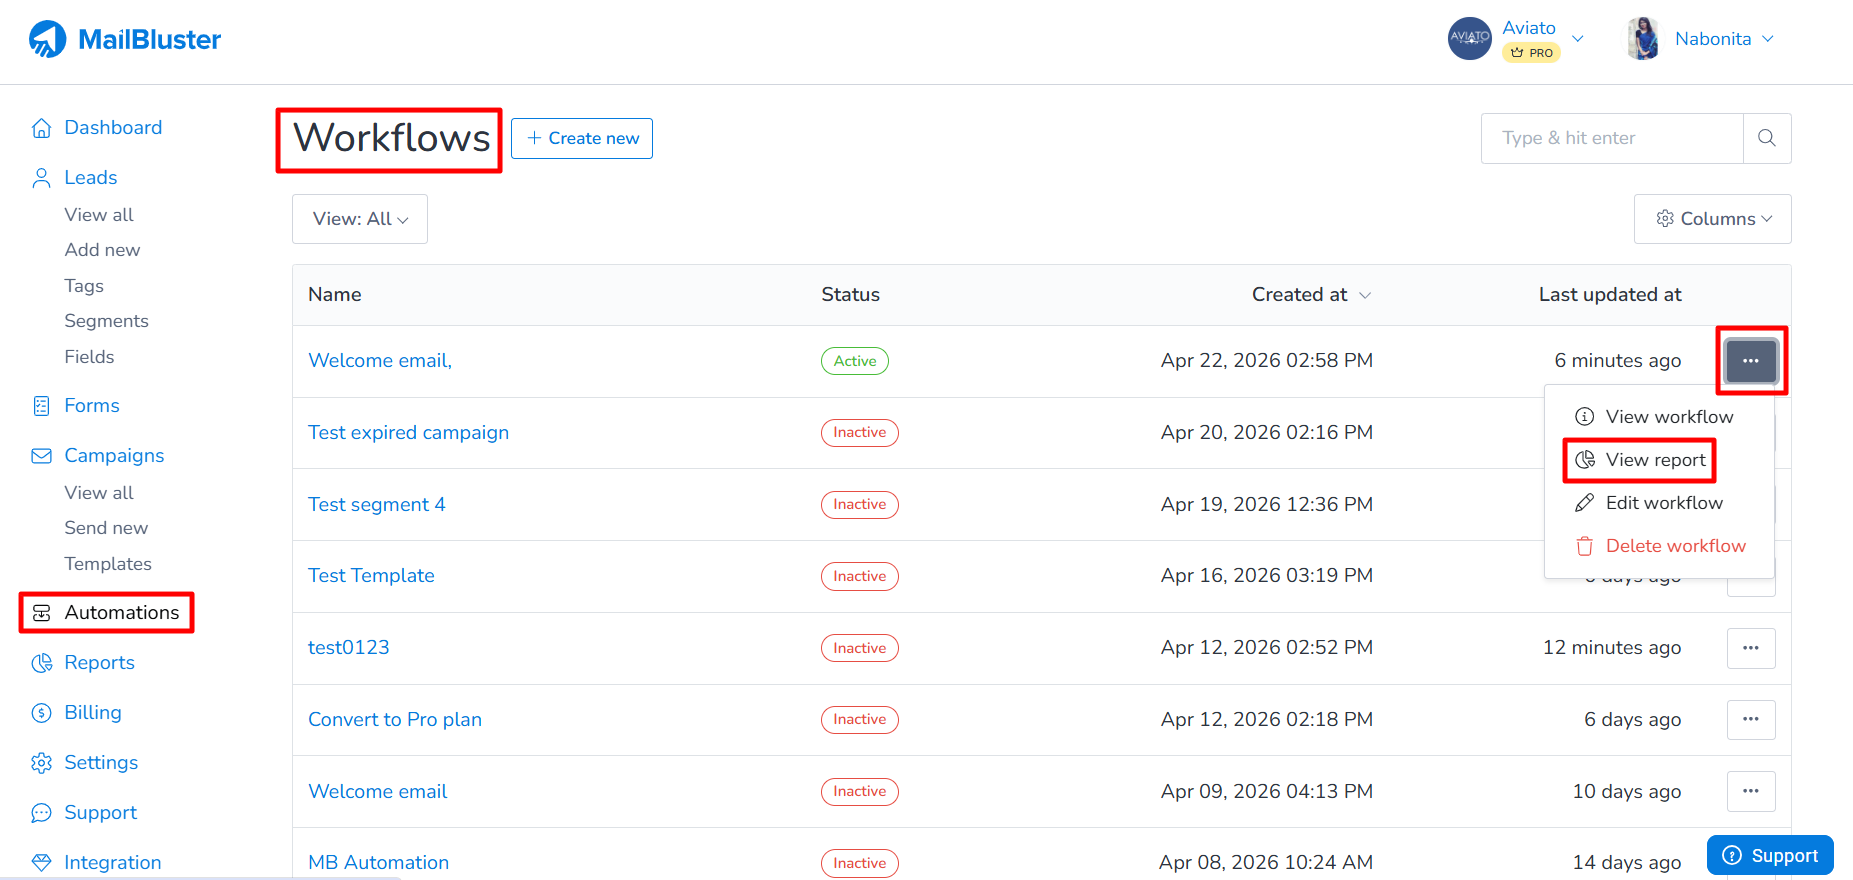Click Add new under Leads
This screenshot has width=1853, height=880.
tap(102, 250)
